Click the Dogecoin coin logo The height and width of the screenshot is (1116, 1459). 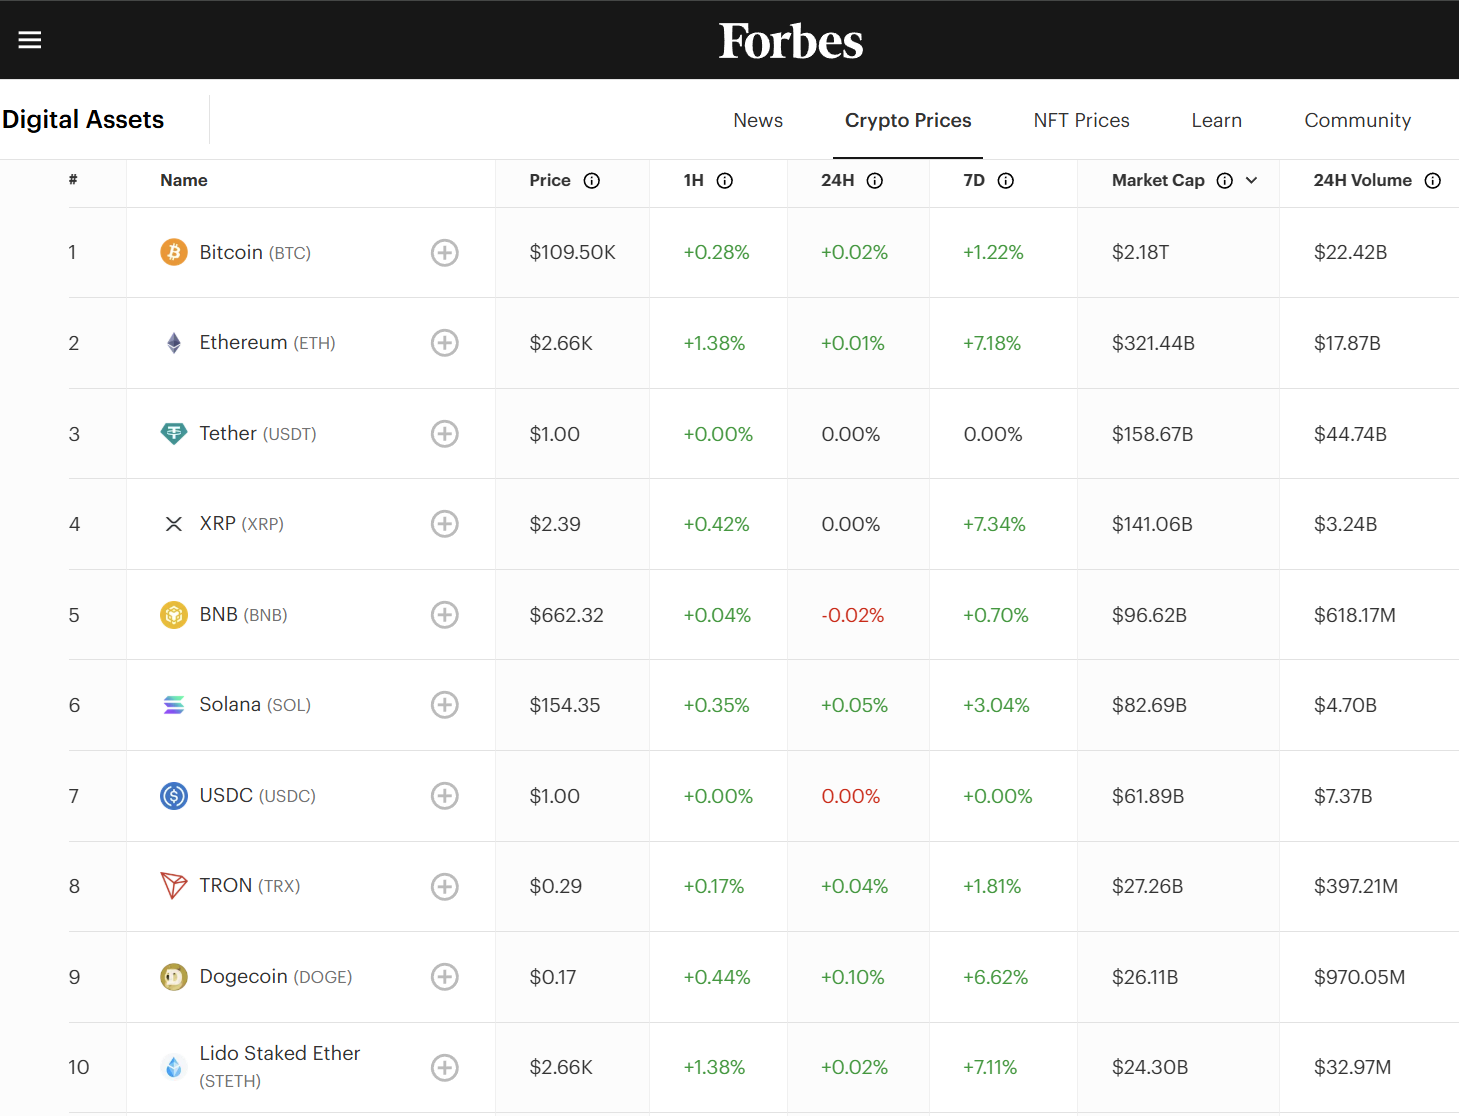(x=173, y=977)
